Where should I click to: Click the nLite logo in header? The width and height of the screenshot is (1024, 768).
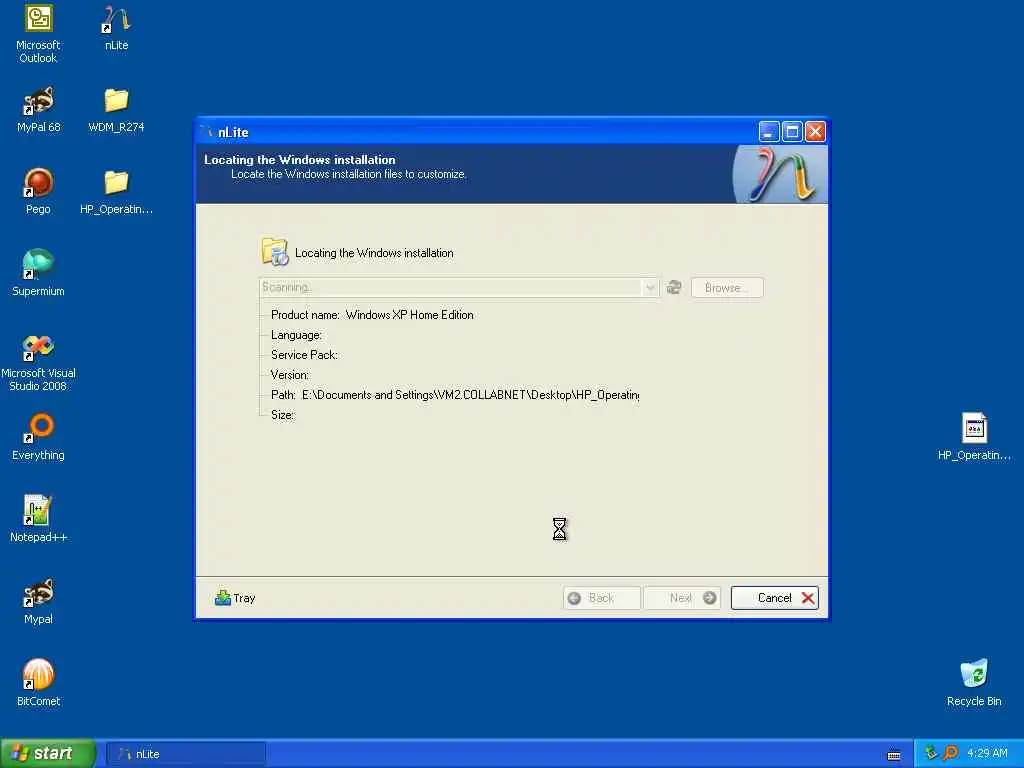pyautogui.click(x=781, y=174)
